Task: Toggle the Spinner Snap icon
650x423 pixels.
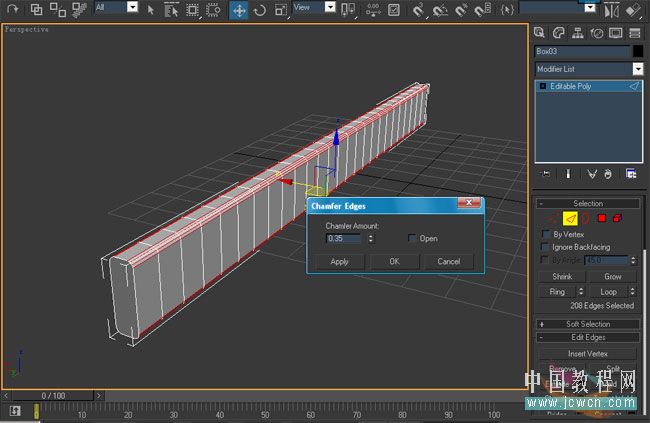Action: click(482, 10)
